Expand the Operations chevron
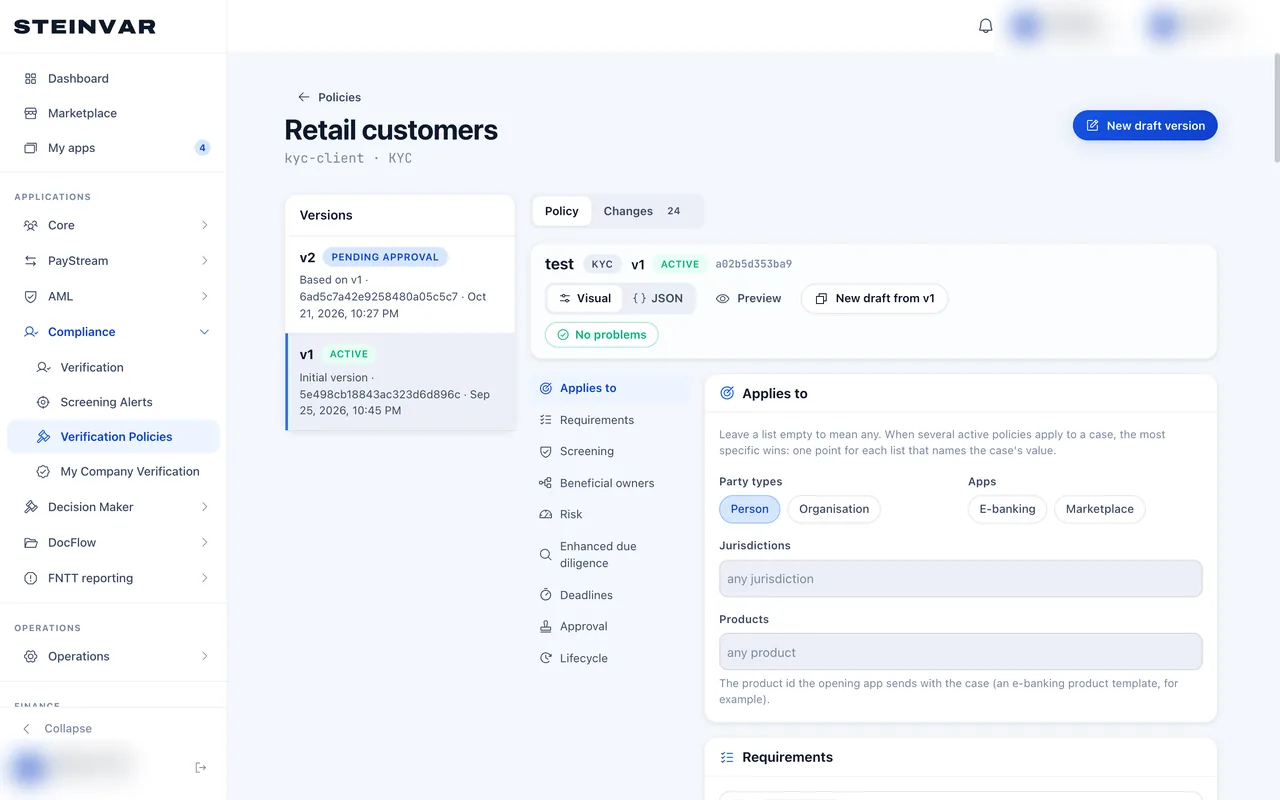The width and height of the screenshot is (1280, 800). click(x=204, y=656)
